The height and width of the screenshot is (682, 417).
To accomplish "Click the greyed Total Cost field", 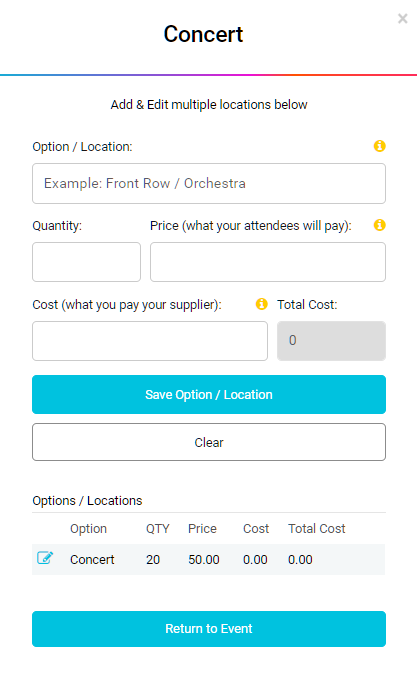I will [331, 341].
